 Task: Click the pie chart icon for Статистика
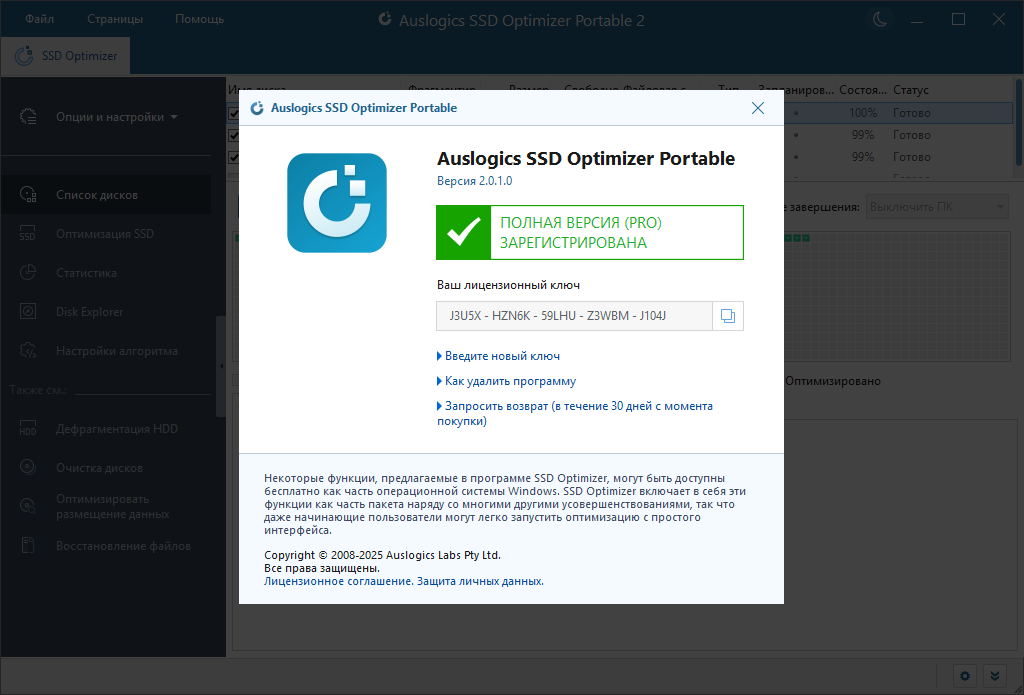click(x=27, y=273)
